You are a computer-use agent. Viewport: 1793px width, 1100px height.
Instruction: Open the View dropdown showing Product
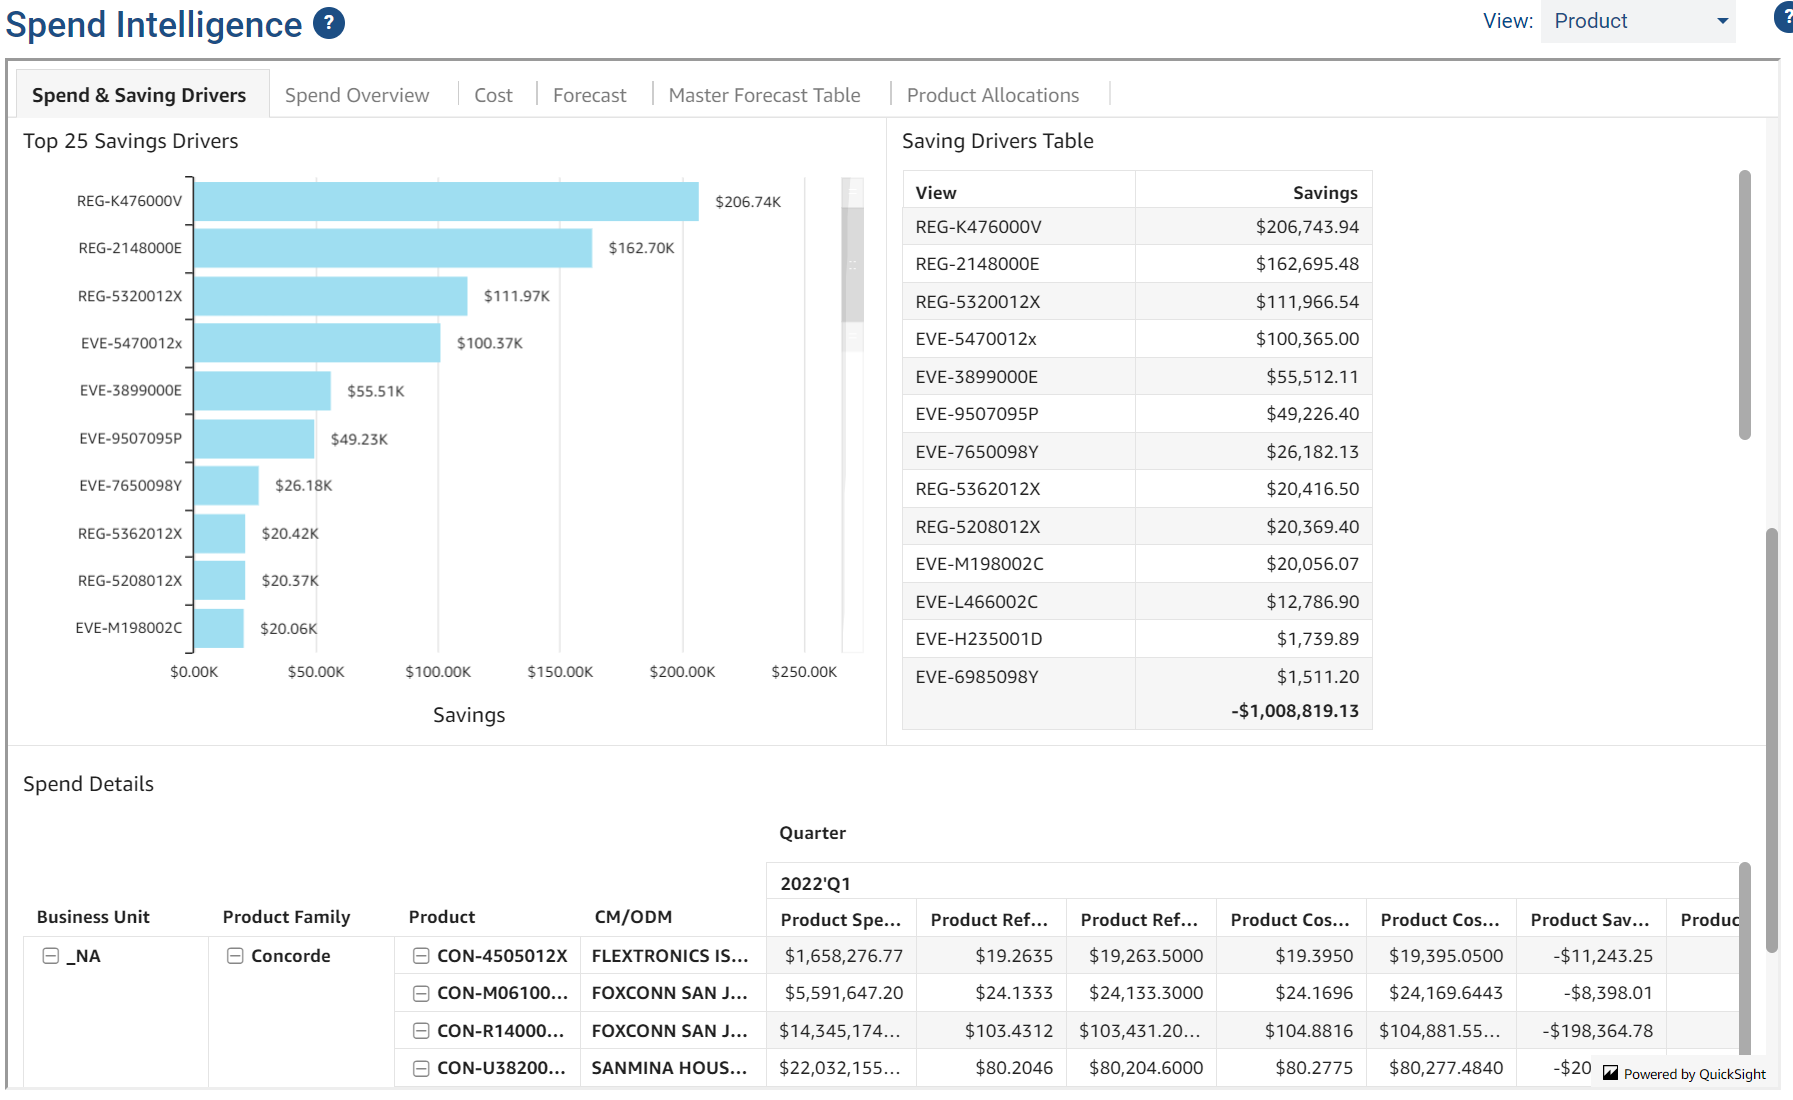1637,21
